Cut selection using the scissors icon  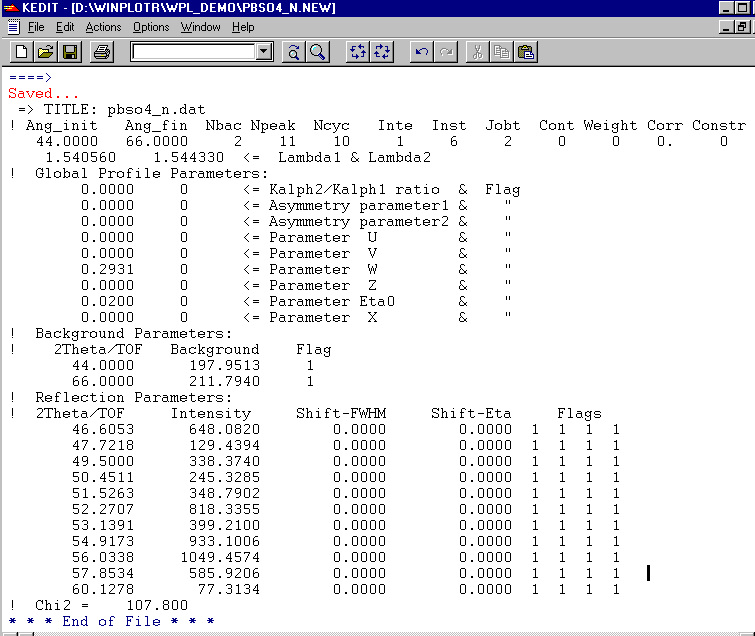[478, 52]
